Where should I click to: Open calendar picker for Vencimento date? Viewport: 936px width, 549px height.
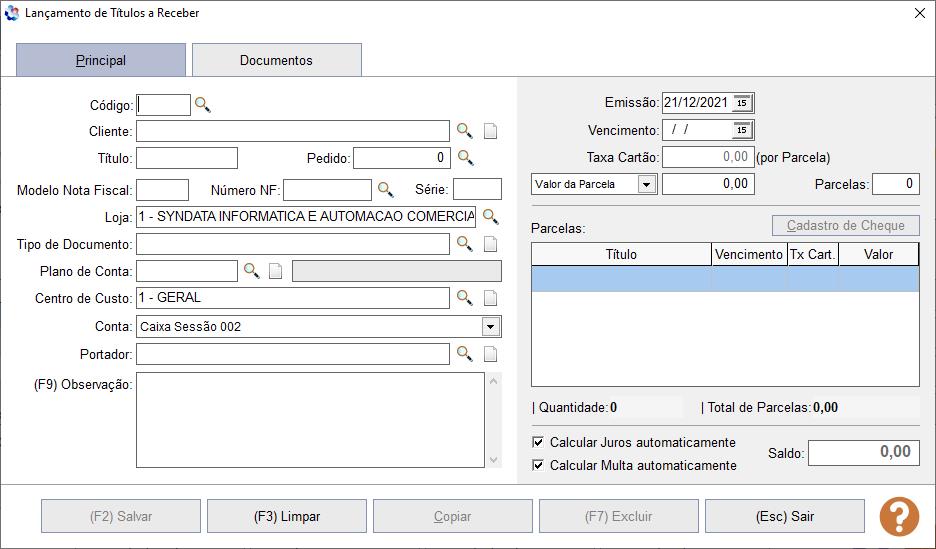742,129
